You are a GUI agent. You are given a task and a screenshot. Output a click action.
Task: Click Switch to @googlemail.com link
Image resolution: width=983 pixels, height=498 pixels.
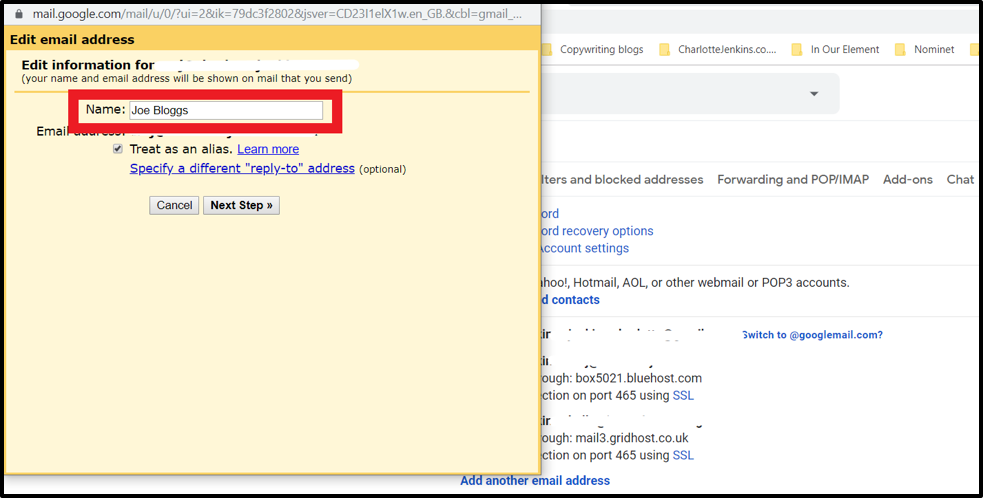click(812, 335)
